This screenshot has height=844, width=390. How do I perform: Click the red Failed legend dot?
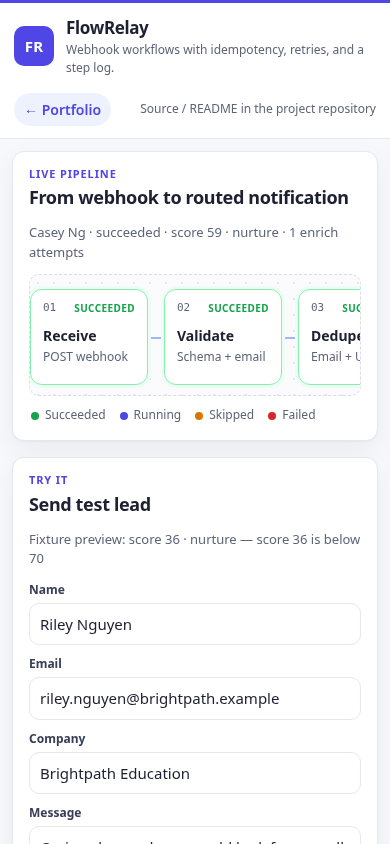(x=272, y=416)
